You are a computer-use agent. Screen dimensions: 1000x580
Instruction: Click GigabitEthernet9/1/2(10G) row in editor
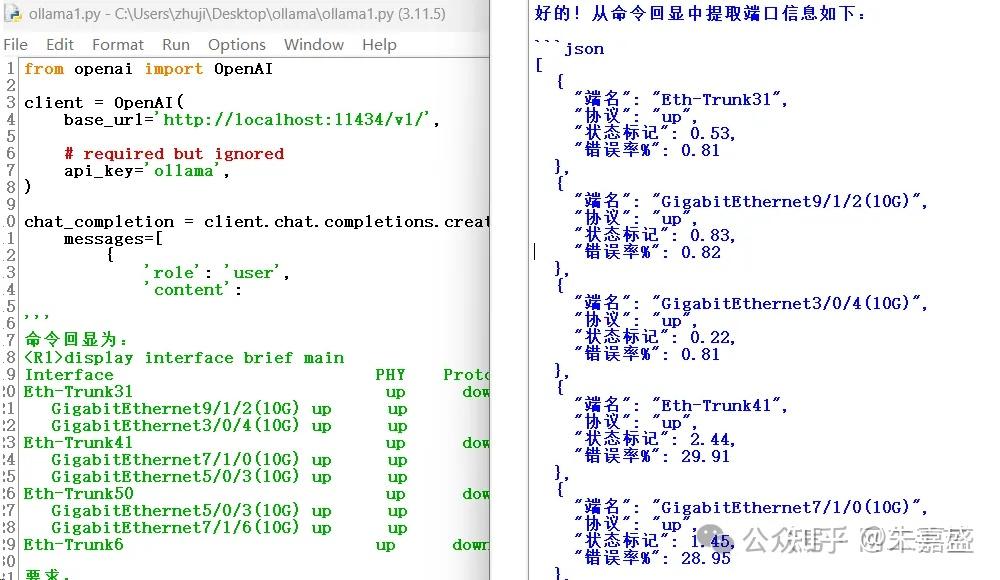tap(230, 409)
